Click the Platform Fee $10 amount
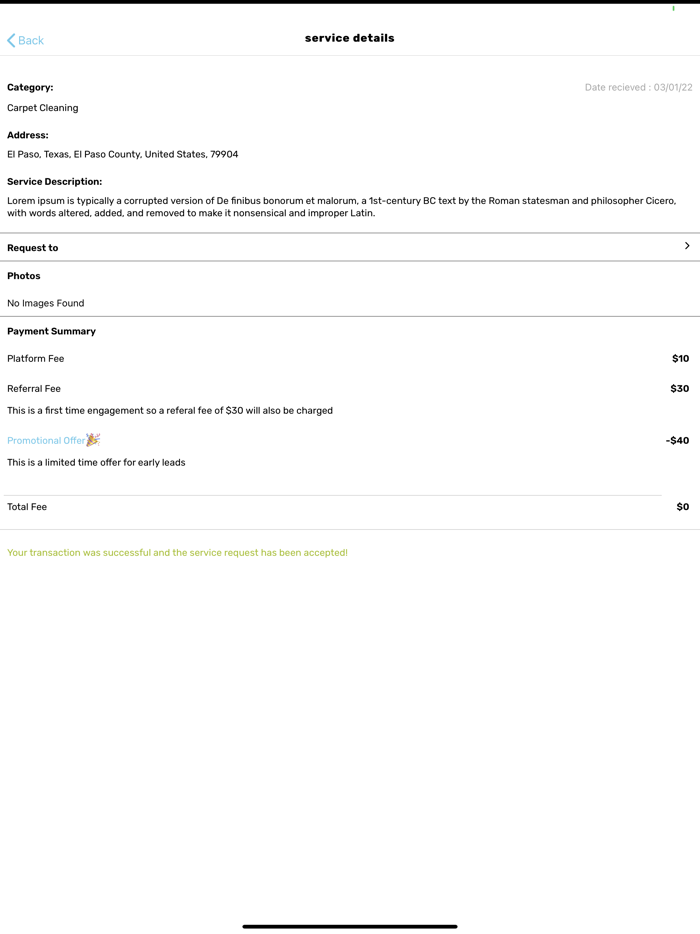700x934 pixels. click(x=680, y=359)
